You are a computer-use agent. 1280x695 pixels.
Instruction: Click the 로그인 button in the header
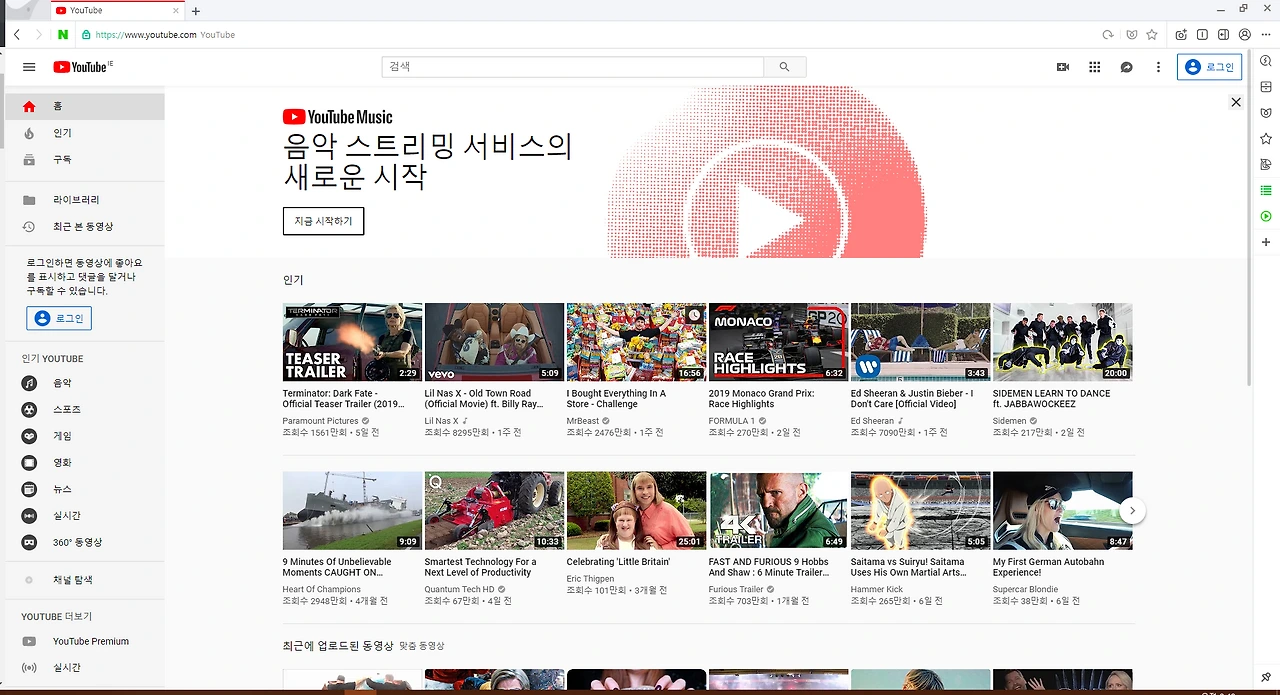(1210, 67)
